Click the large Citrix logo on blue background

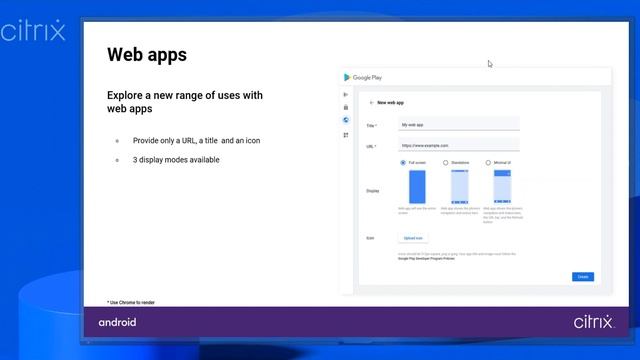pyautogui.click(x=33, y=31)
